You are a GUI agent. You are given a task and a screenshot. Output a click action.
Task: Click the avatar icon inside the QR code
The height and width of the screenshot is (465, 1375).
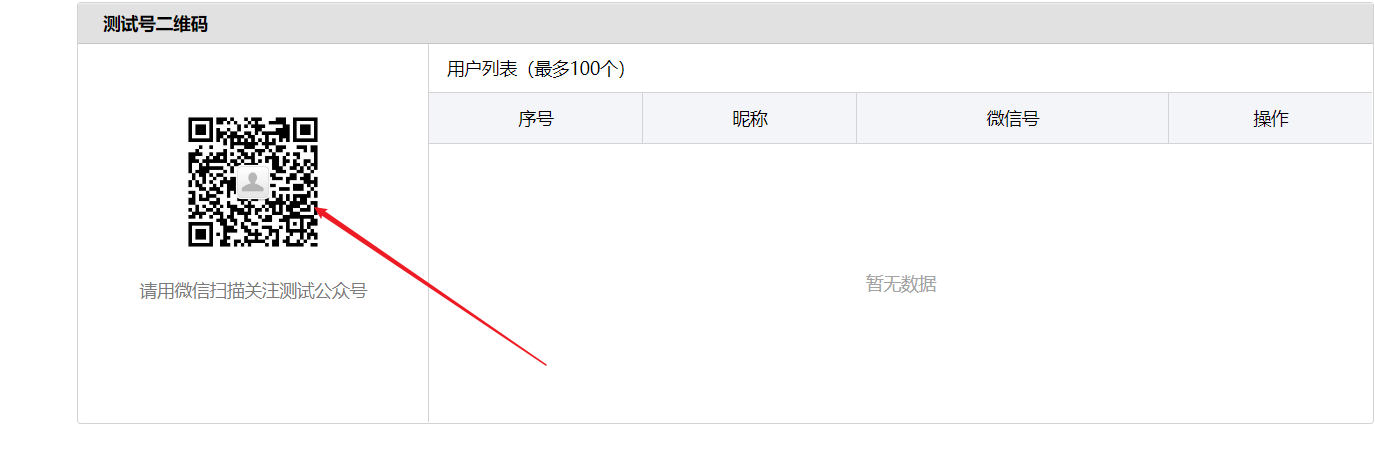coord(253,182)
